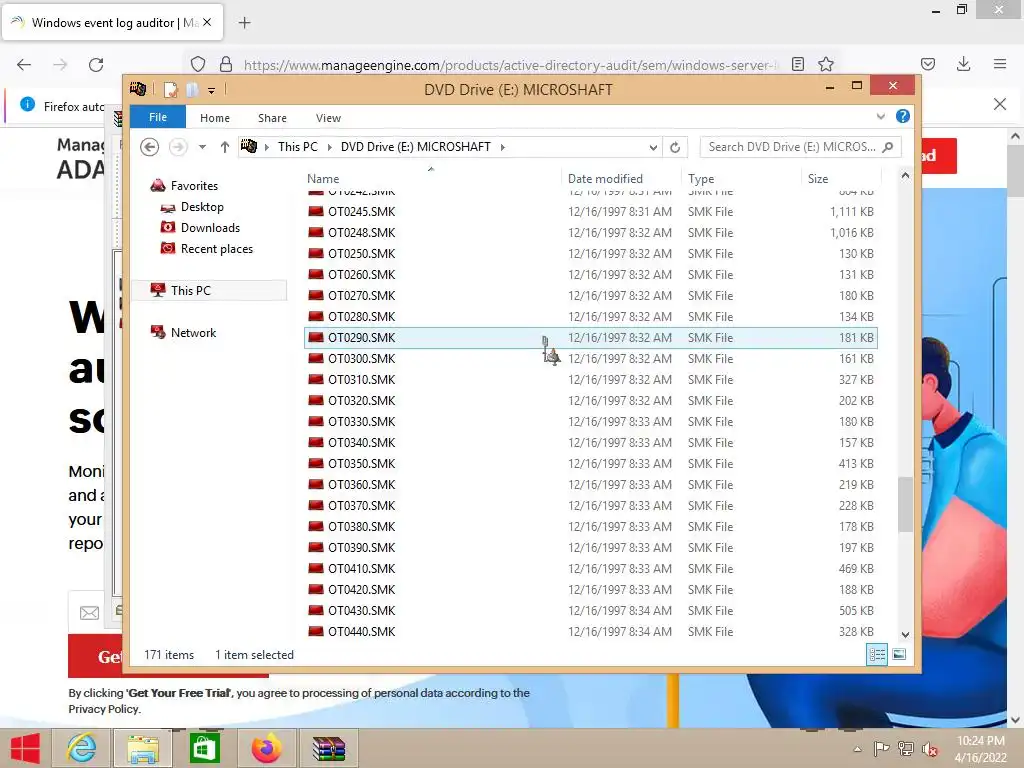This screenshot has height=768, width=1024.
Task: Reload the page in Firefox
Action: pos(96,65)
